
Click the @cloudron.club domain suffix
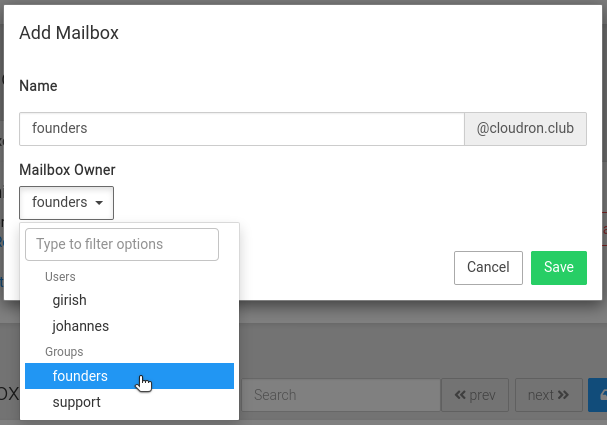click(525, 128)
